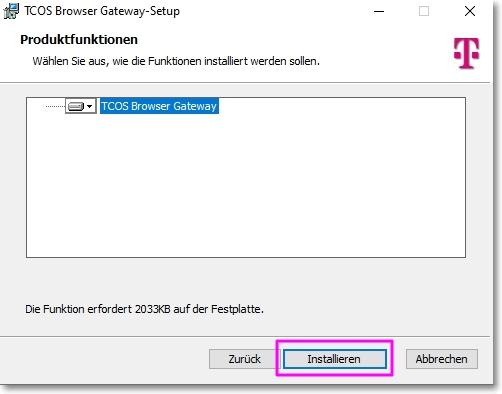Click the setup installer icon in title bar
This screenshot has width=502, height=394.
[x=11, y=11]
